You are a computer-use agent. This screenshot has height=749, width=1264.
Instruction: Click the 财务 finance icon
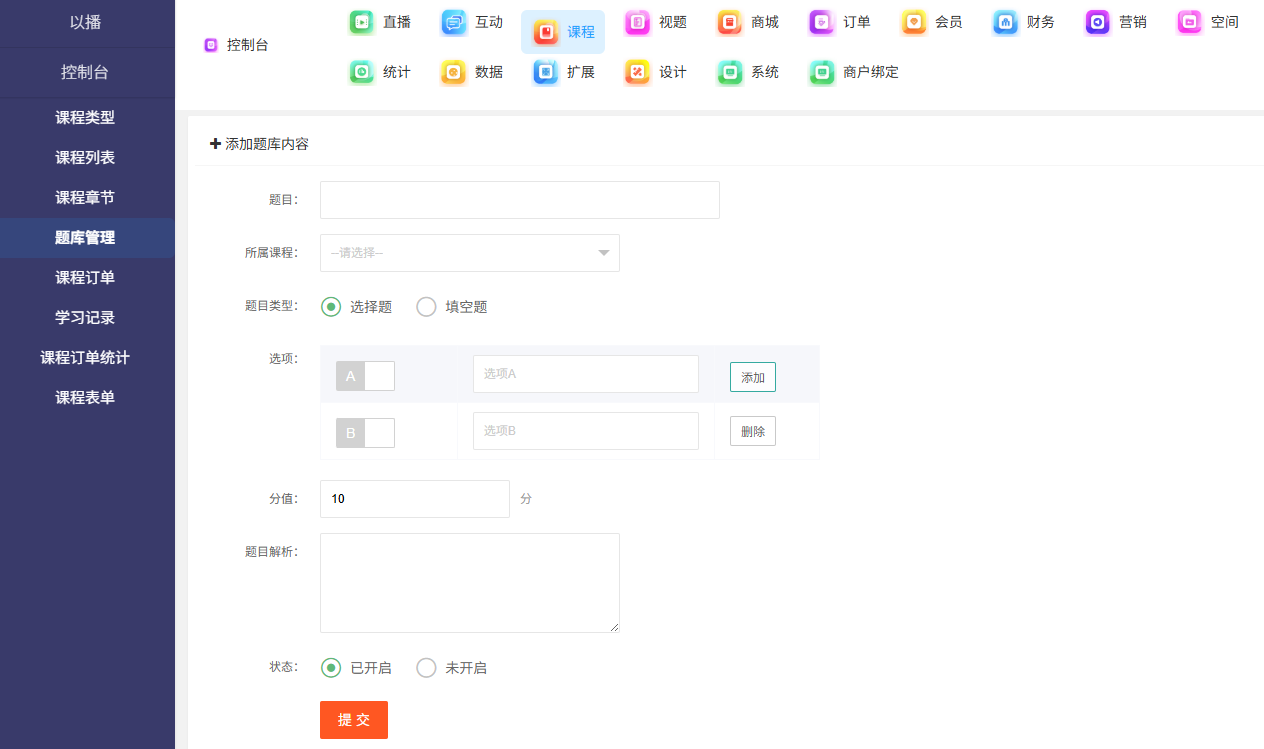pos(1006,22)
